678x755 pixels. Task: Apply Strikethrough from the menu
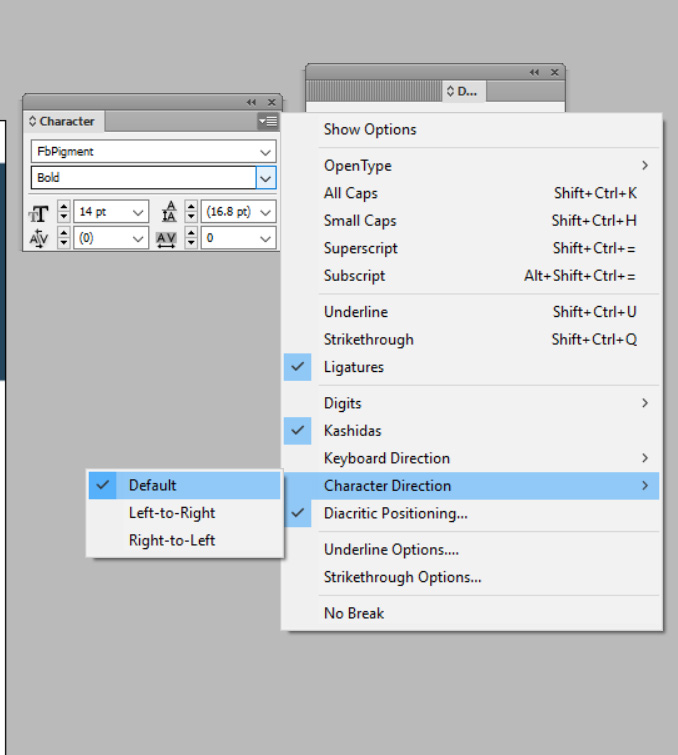point(471,339)
